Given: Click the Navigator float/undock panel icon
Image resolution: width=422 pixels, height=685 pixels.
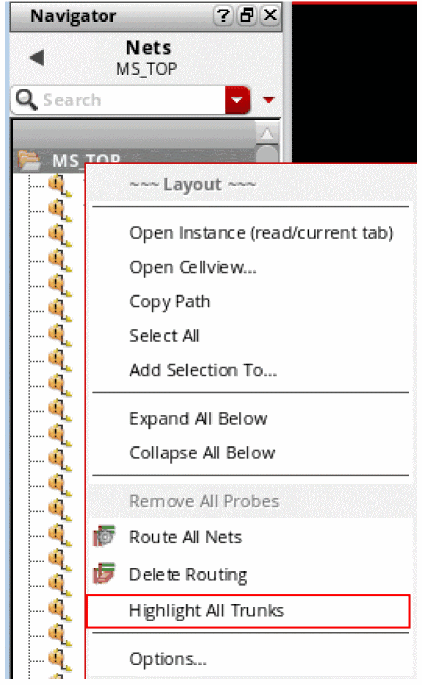Looking at the screenshot, I should pos(246,16).
